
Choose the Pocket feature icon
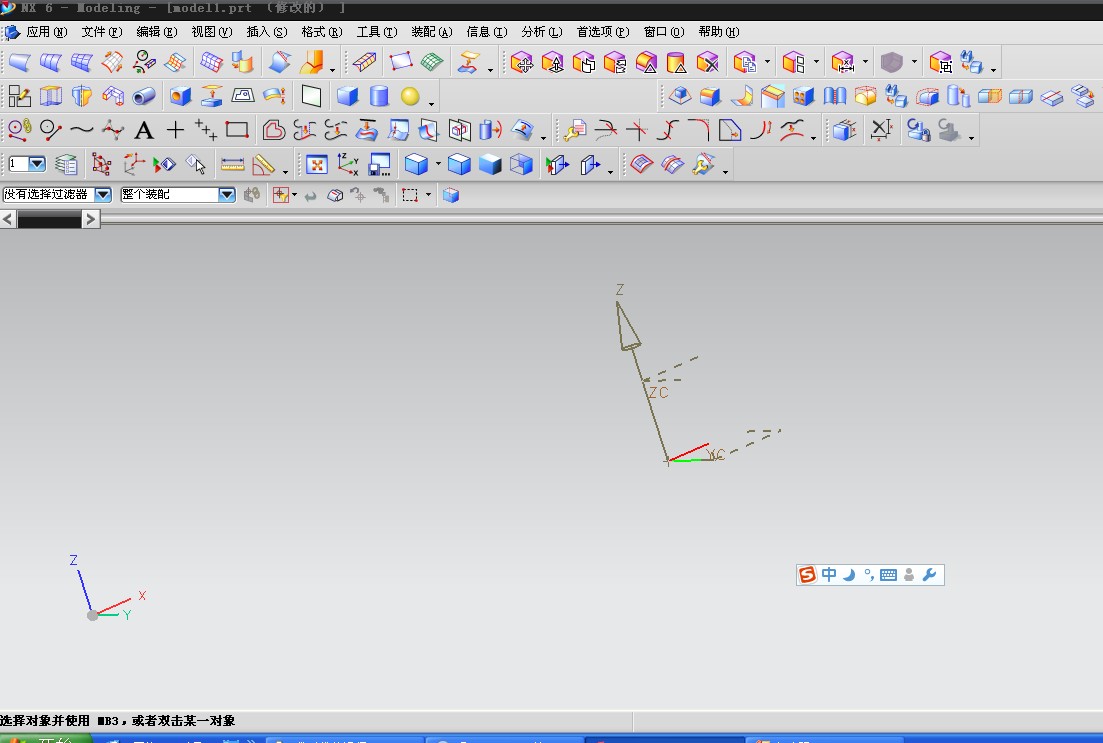point(243,96)
